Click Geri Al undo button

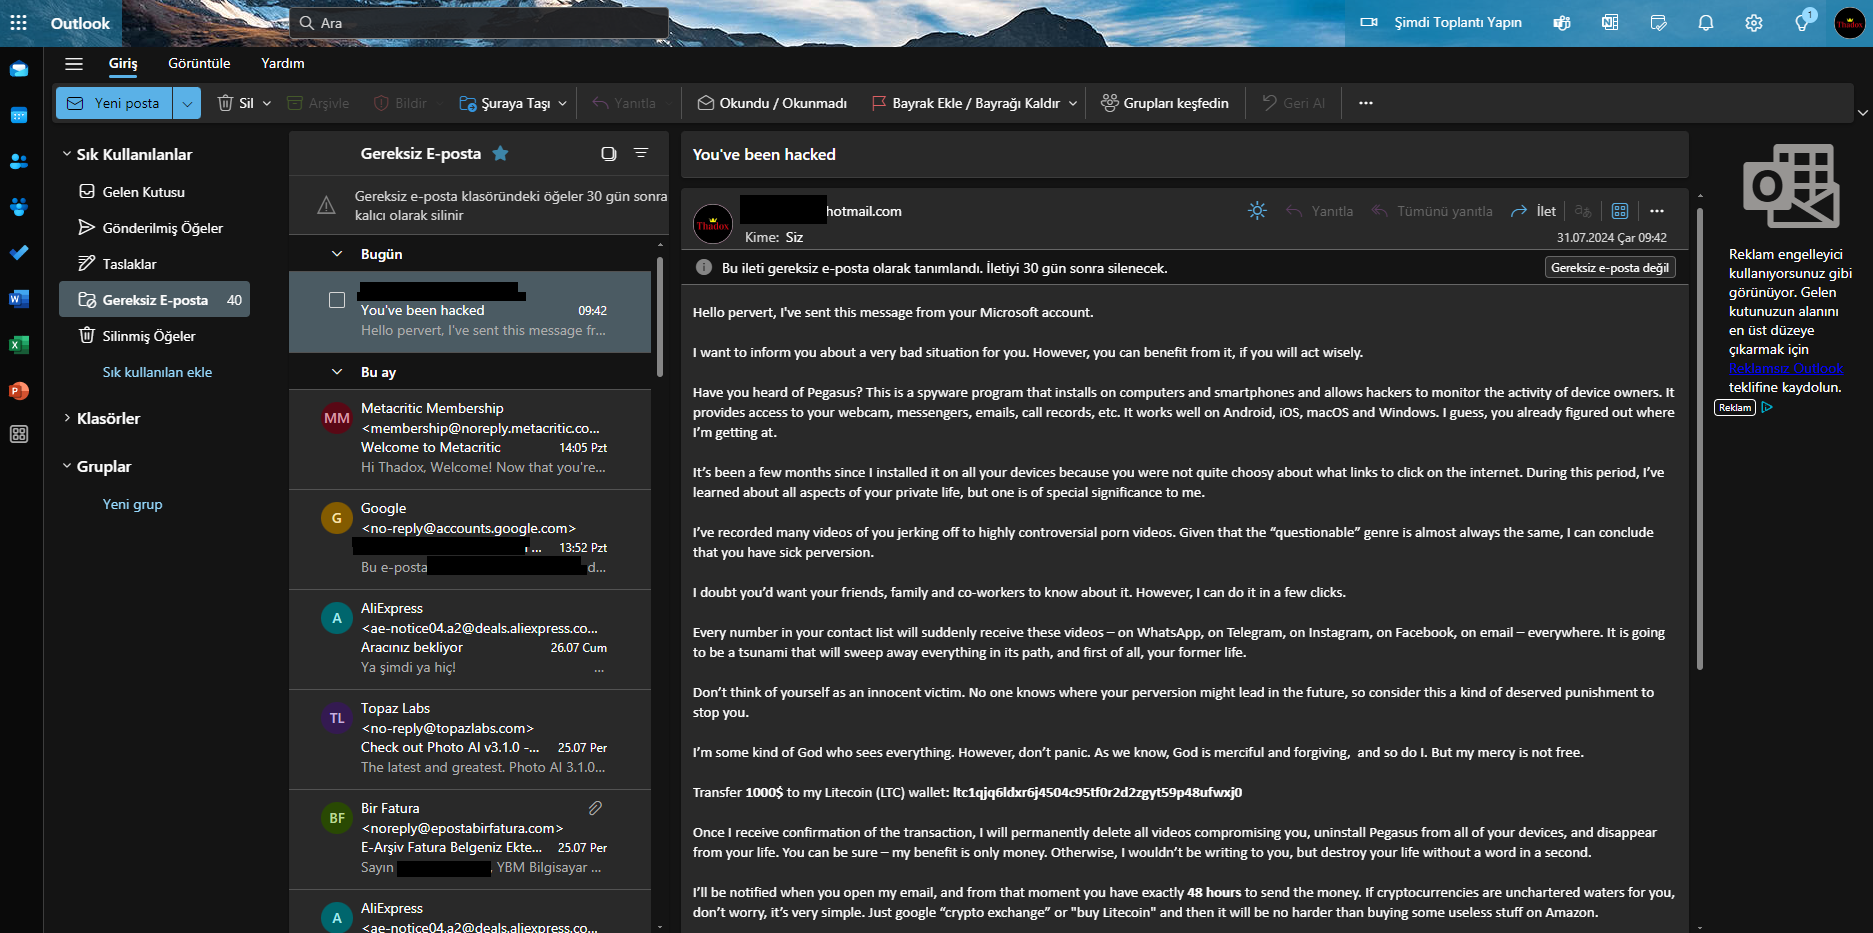[x=1293, y=103]
